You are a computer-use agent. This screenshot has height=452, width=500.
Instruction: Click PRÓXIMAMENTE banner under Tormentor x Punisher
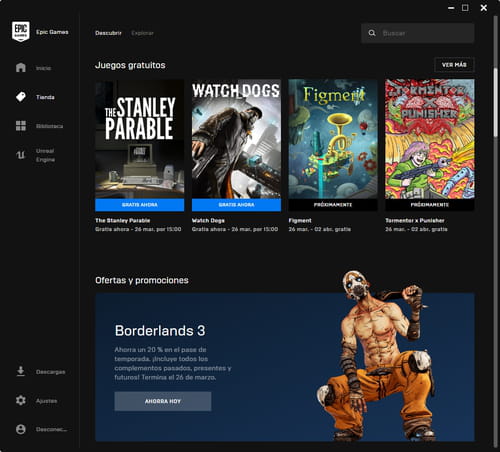[430, 205]
